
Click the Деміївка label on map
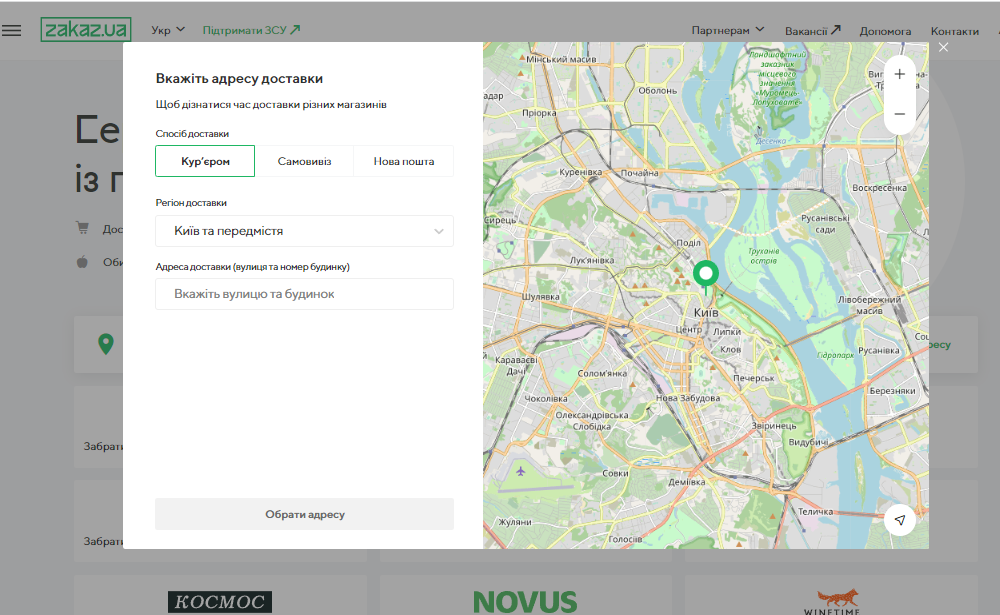click(x=687, y=482)
